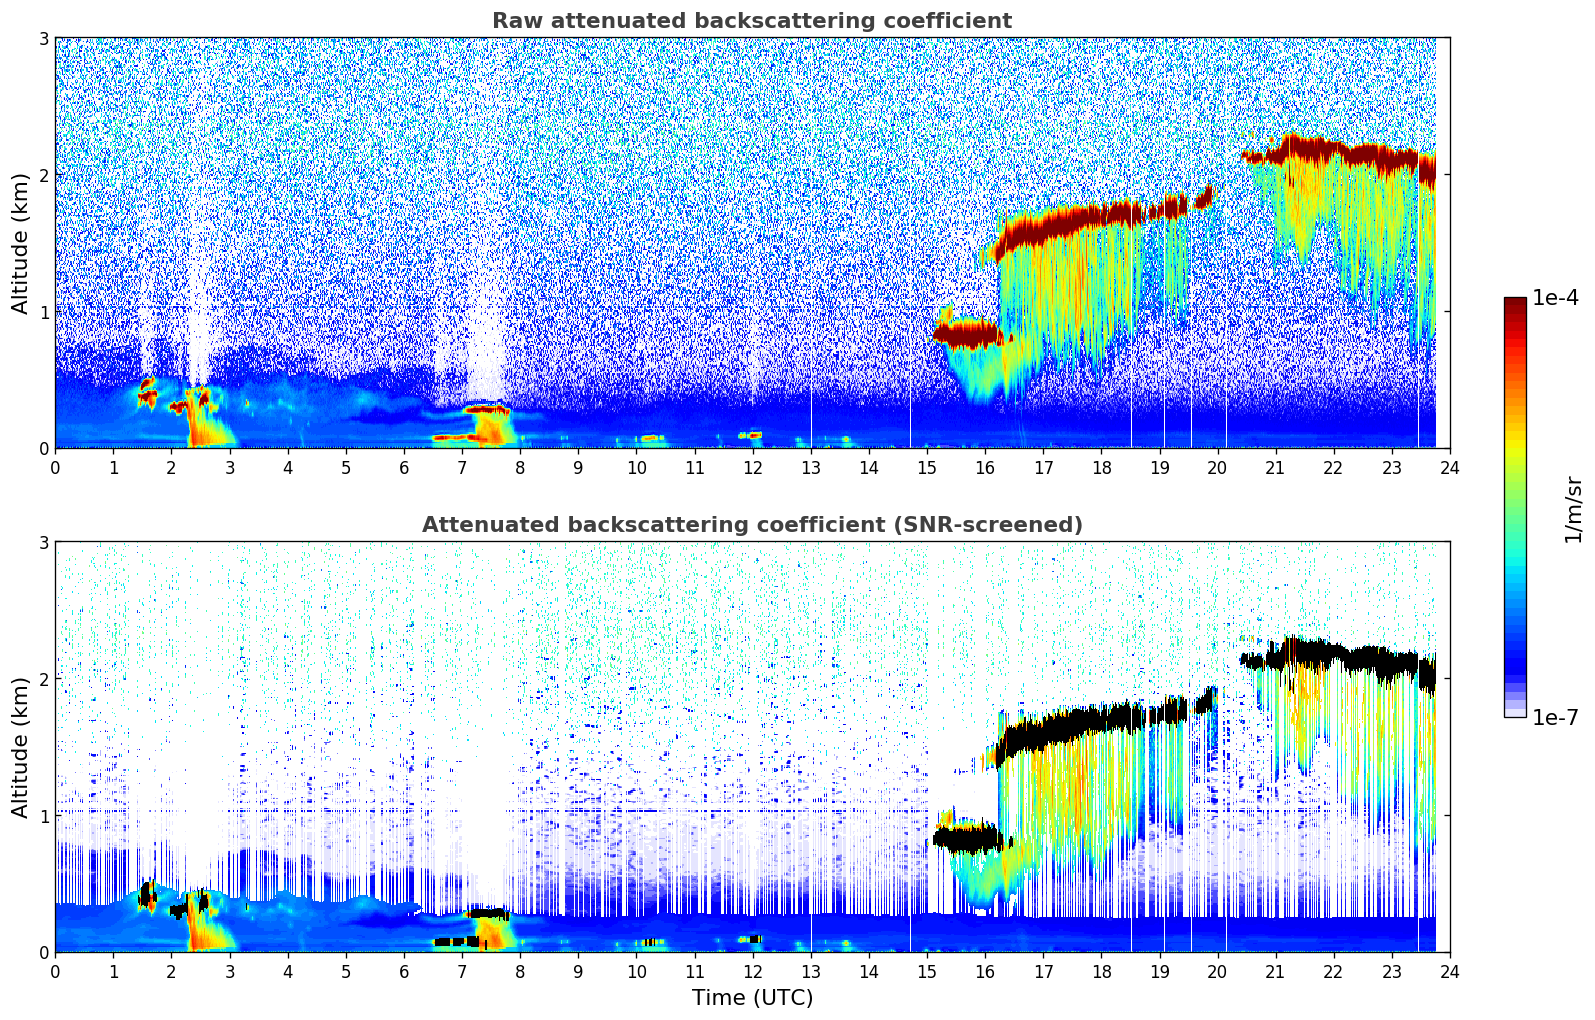Image resolution: width=1595 pixels, height=1020 pixels.
Task: Click altitude tick '3' on the raw plot
Action: [44, 38]
